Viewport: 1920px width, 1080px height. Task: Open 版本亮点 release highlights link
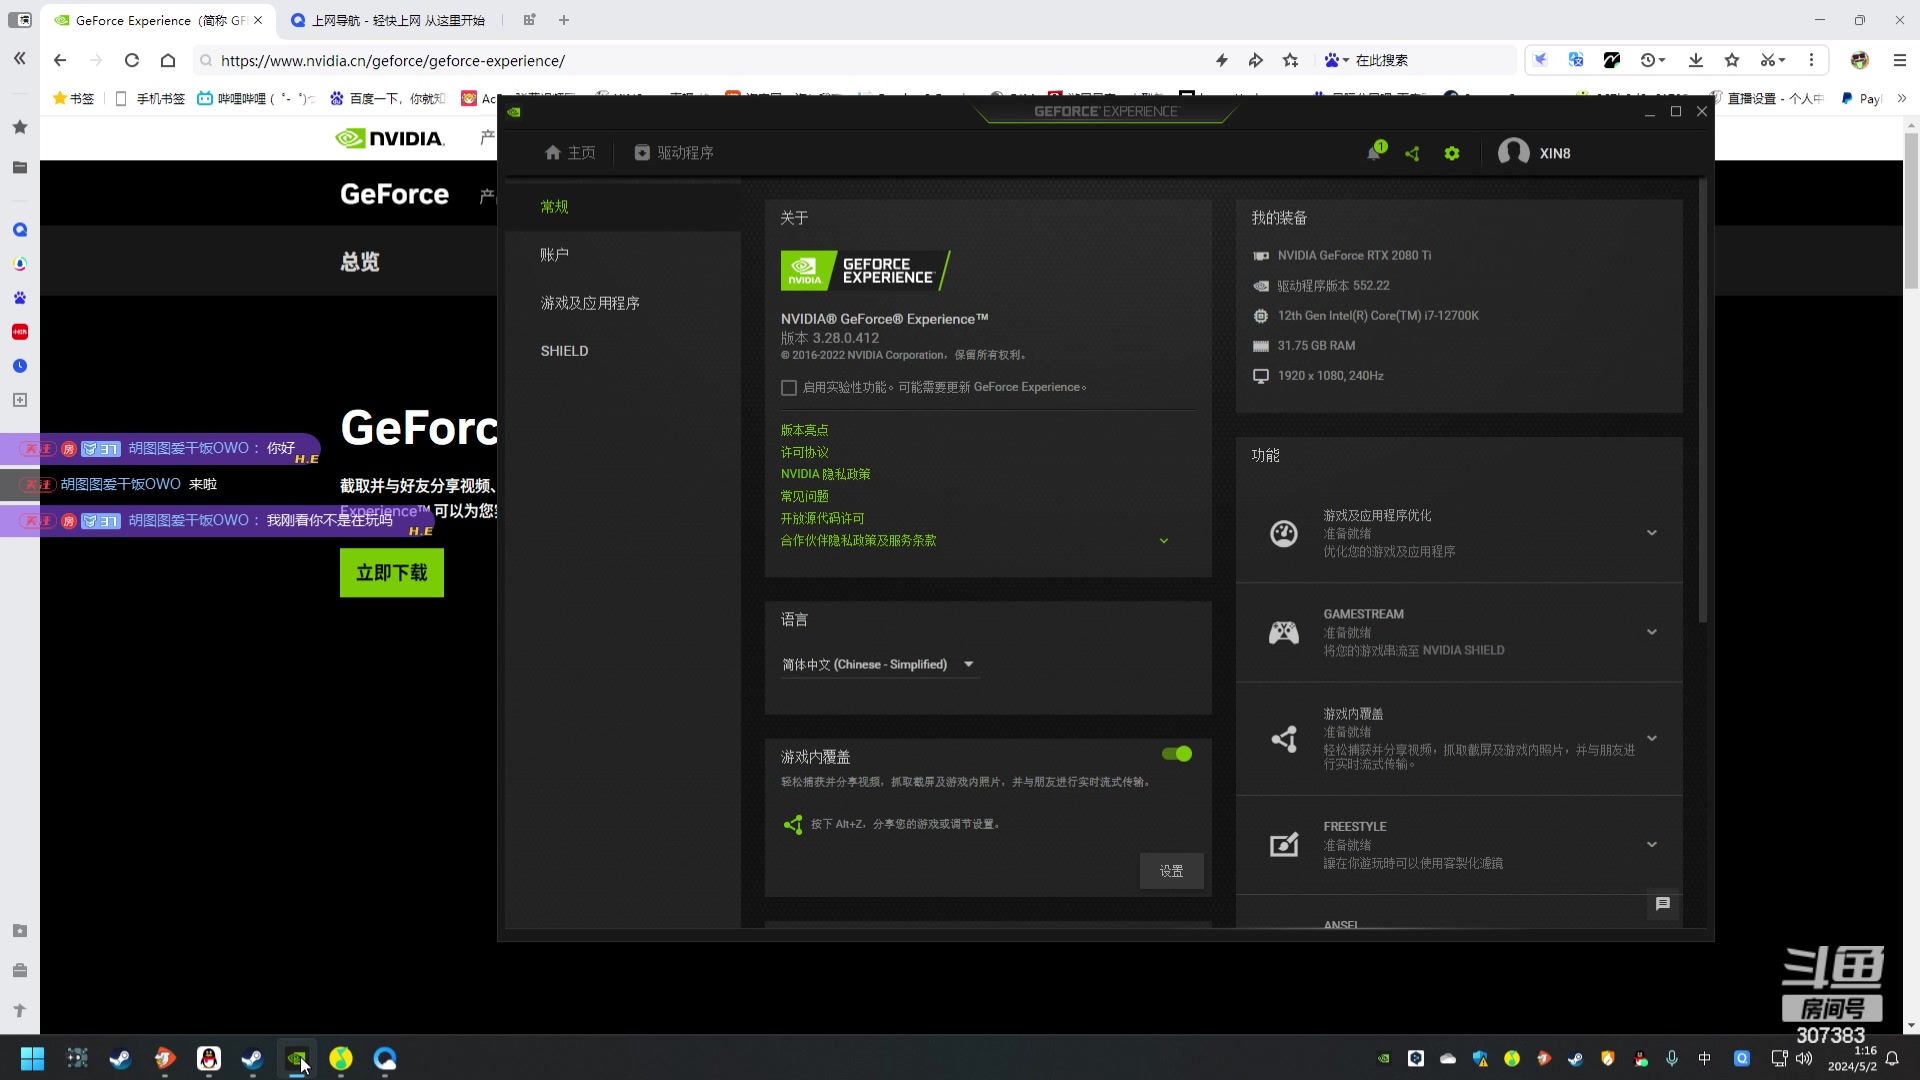pos(804,430)
